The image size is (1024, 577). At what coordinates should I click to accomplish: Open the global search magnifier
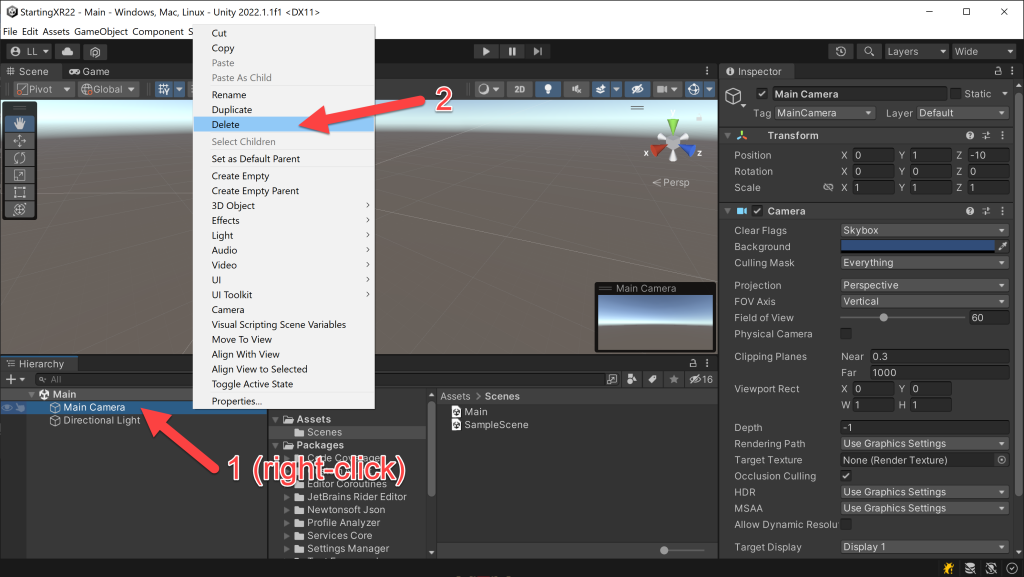[869, 52]
